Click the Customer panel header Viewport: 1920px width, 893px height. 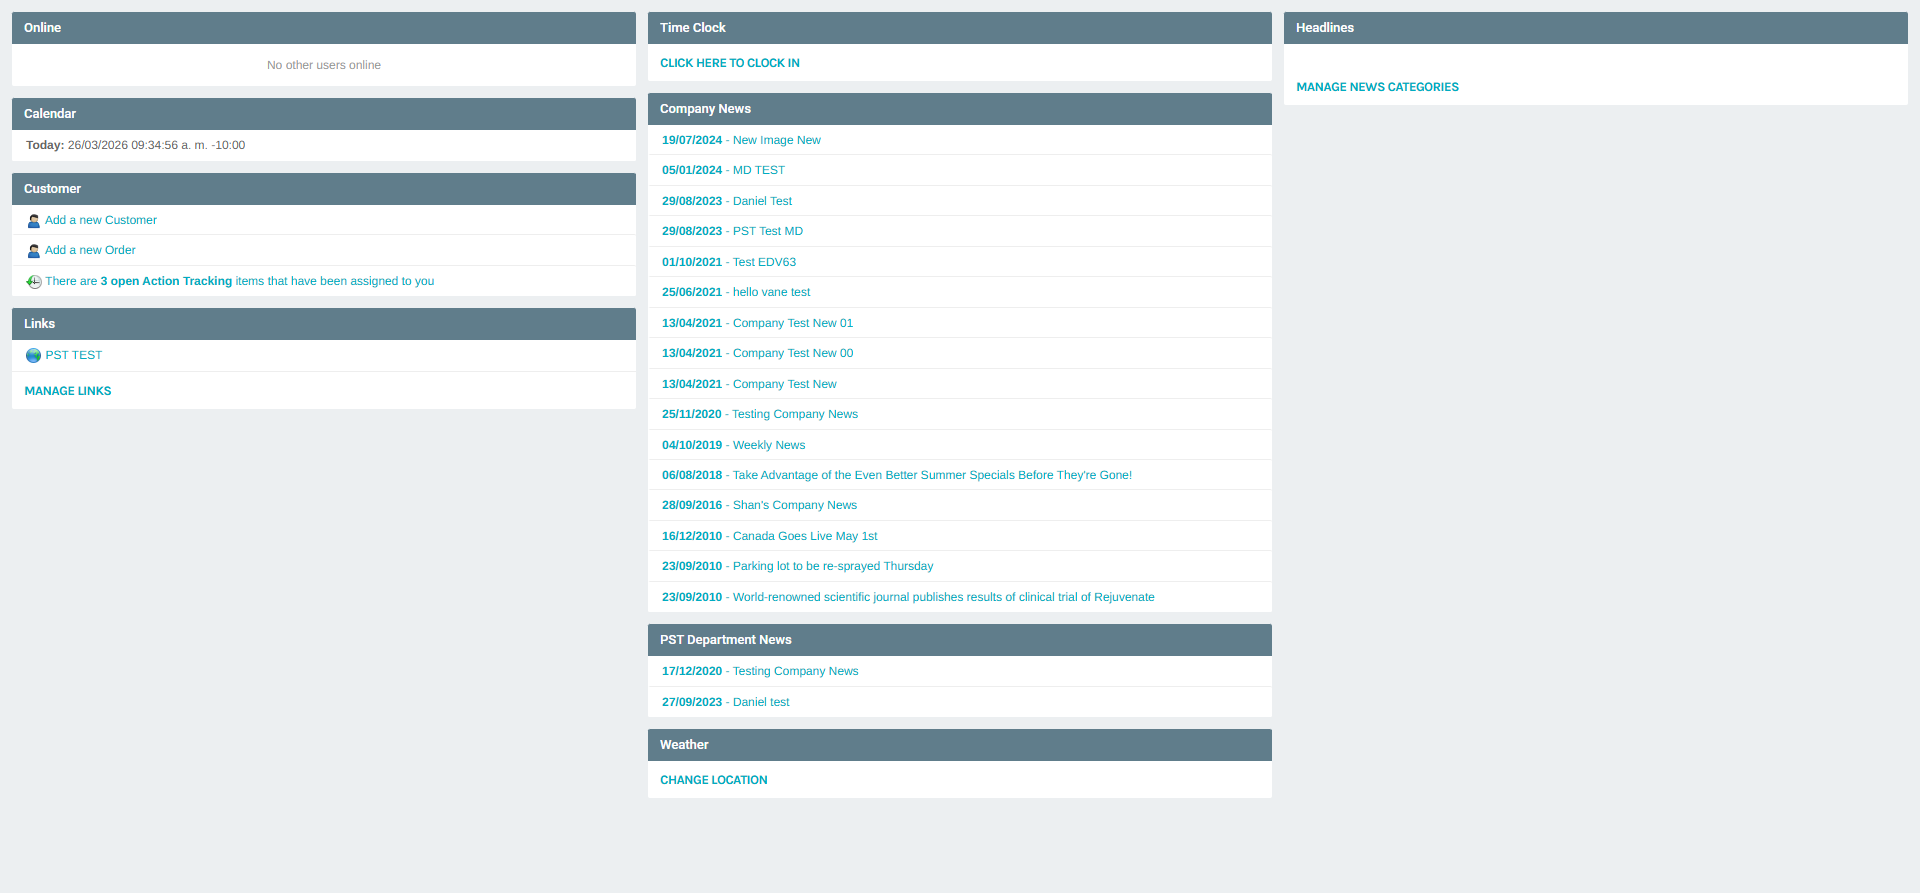324,189
